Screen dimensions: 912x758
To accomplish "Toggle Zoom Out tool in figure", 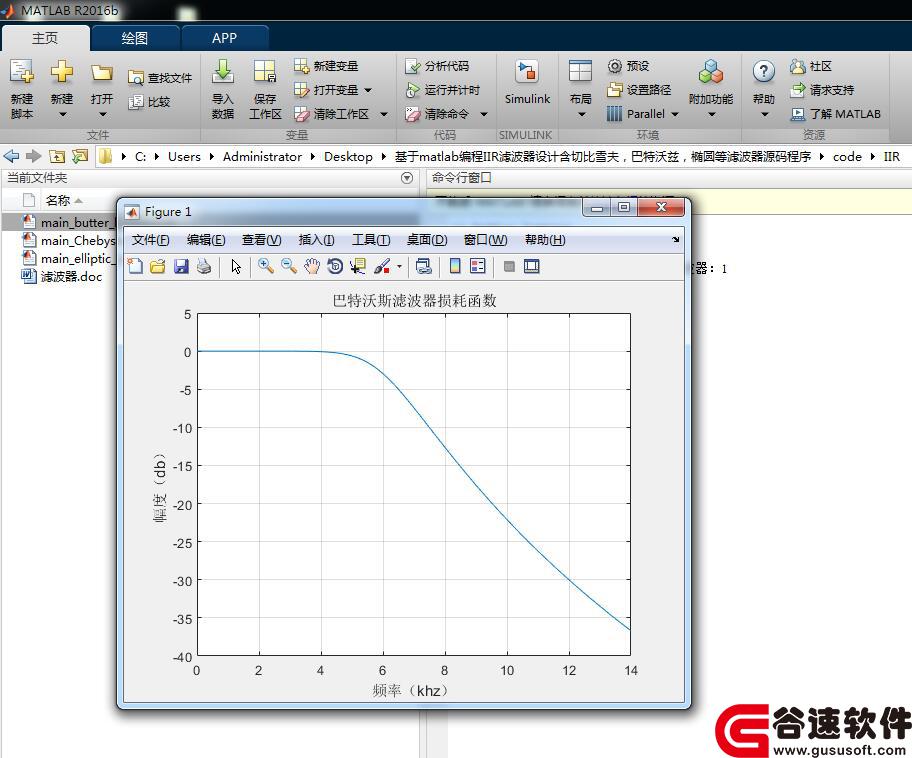I will pyautogui.click(x=289, y=266).
